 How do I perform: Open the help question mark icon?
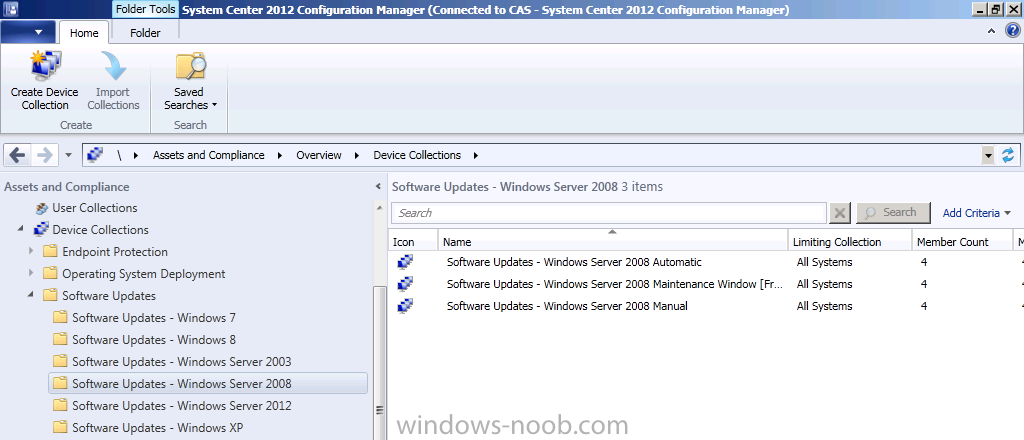(x=1012, y=31)
